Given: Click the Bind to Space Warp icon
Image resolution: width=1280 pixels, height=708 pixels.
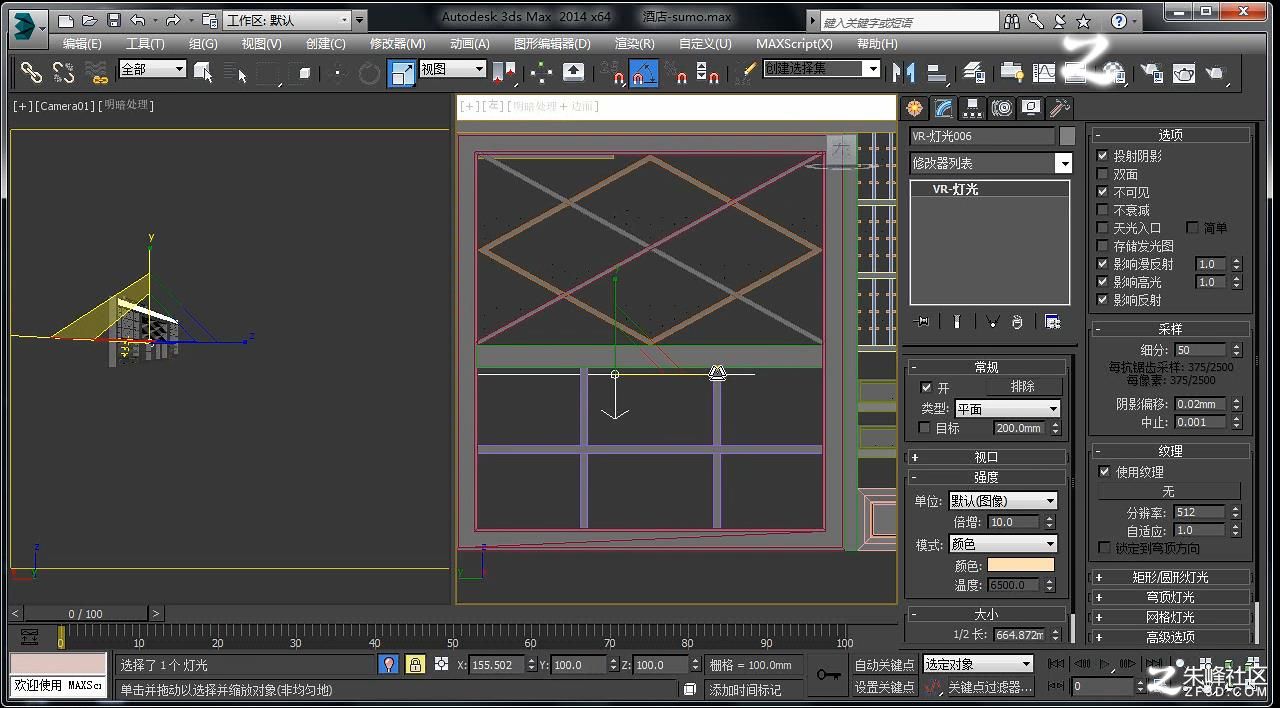Looking at the screenshot, I should (x=96, y=72).
